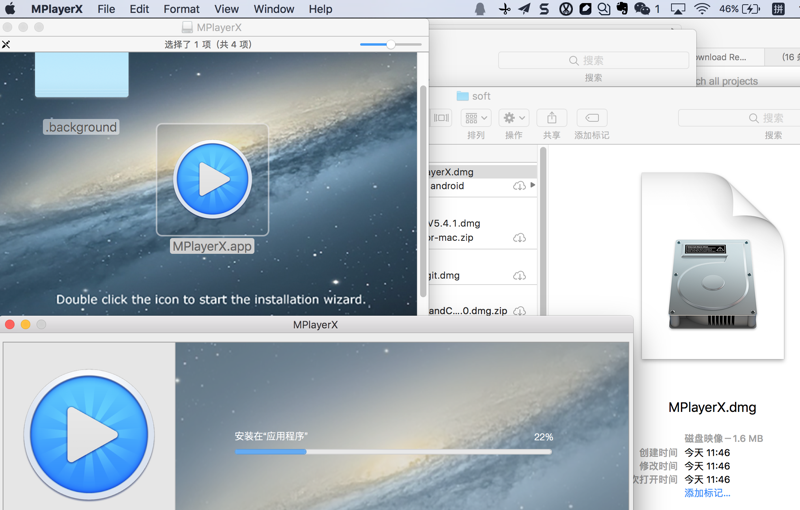Click the black note pencil menu bar icon

(x=585, y=9)
